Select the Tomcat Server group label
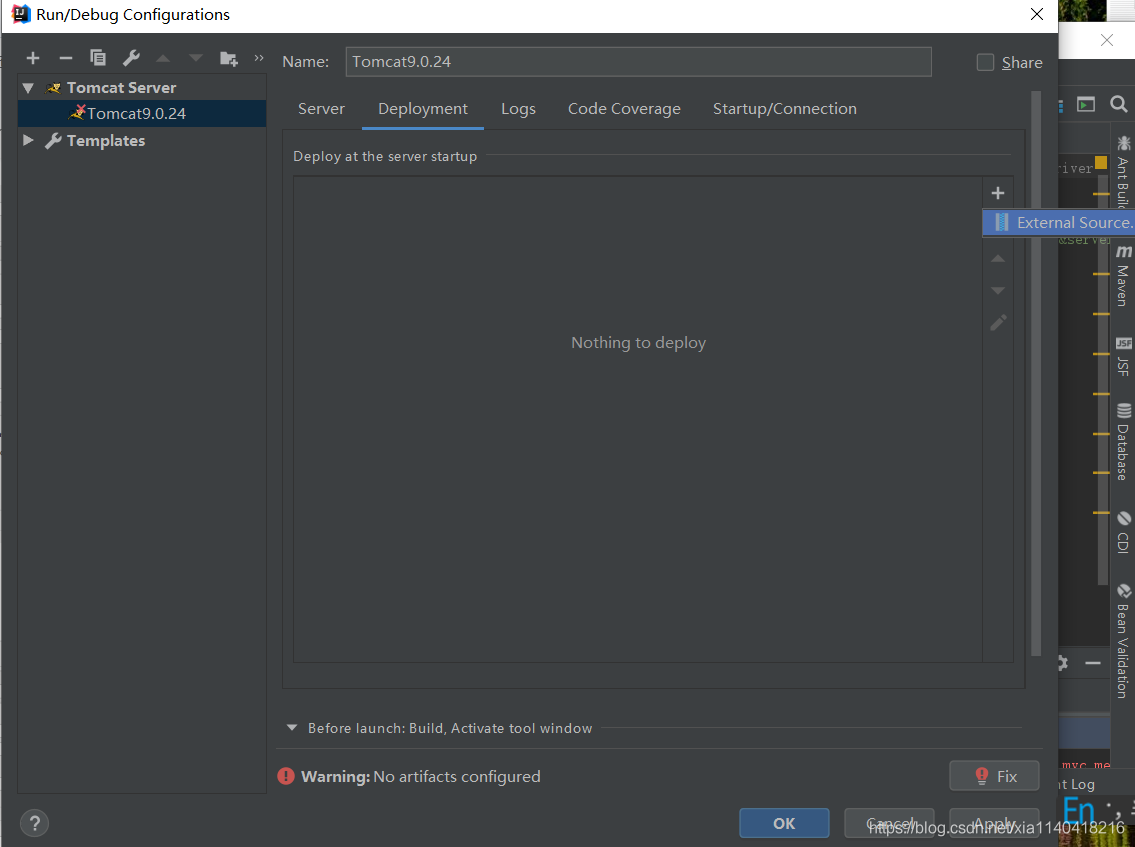Image resolution: width=1135 pixels, height=847 pixels. click(x=122, y=88)
